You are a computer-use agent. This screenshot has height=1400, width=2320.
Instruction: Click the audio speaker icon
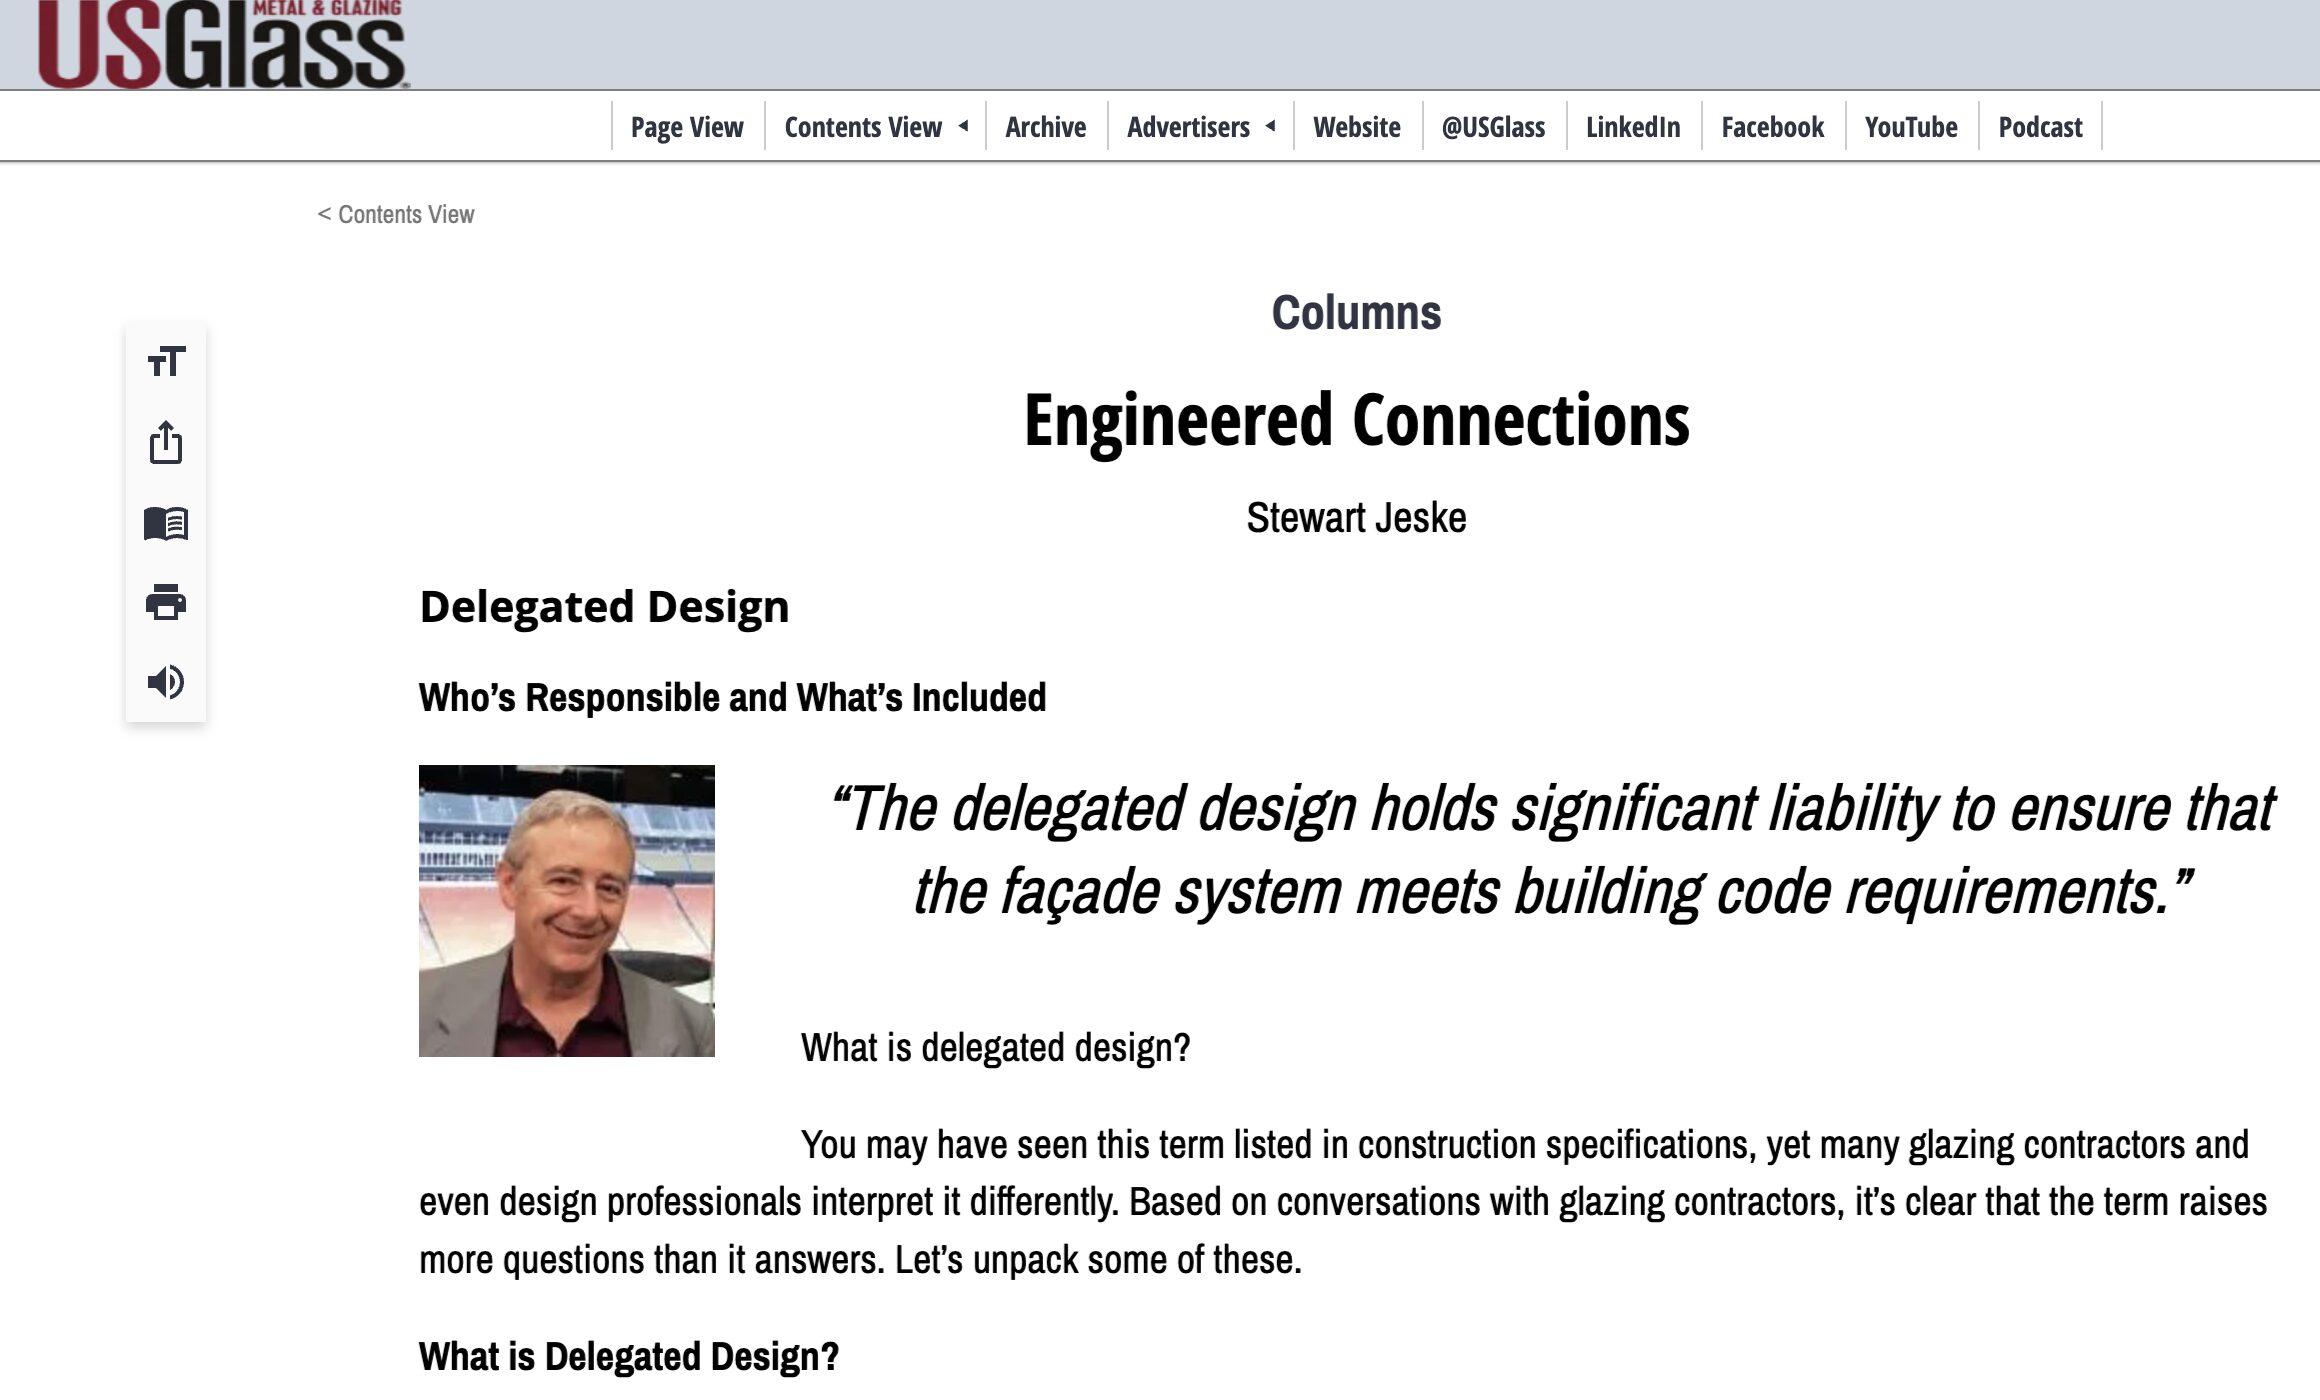tap(166, 682)
